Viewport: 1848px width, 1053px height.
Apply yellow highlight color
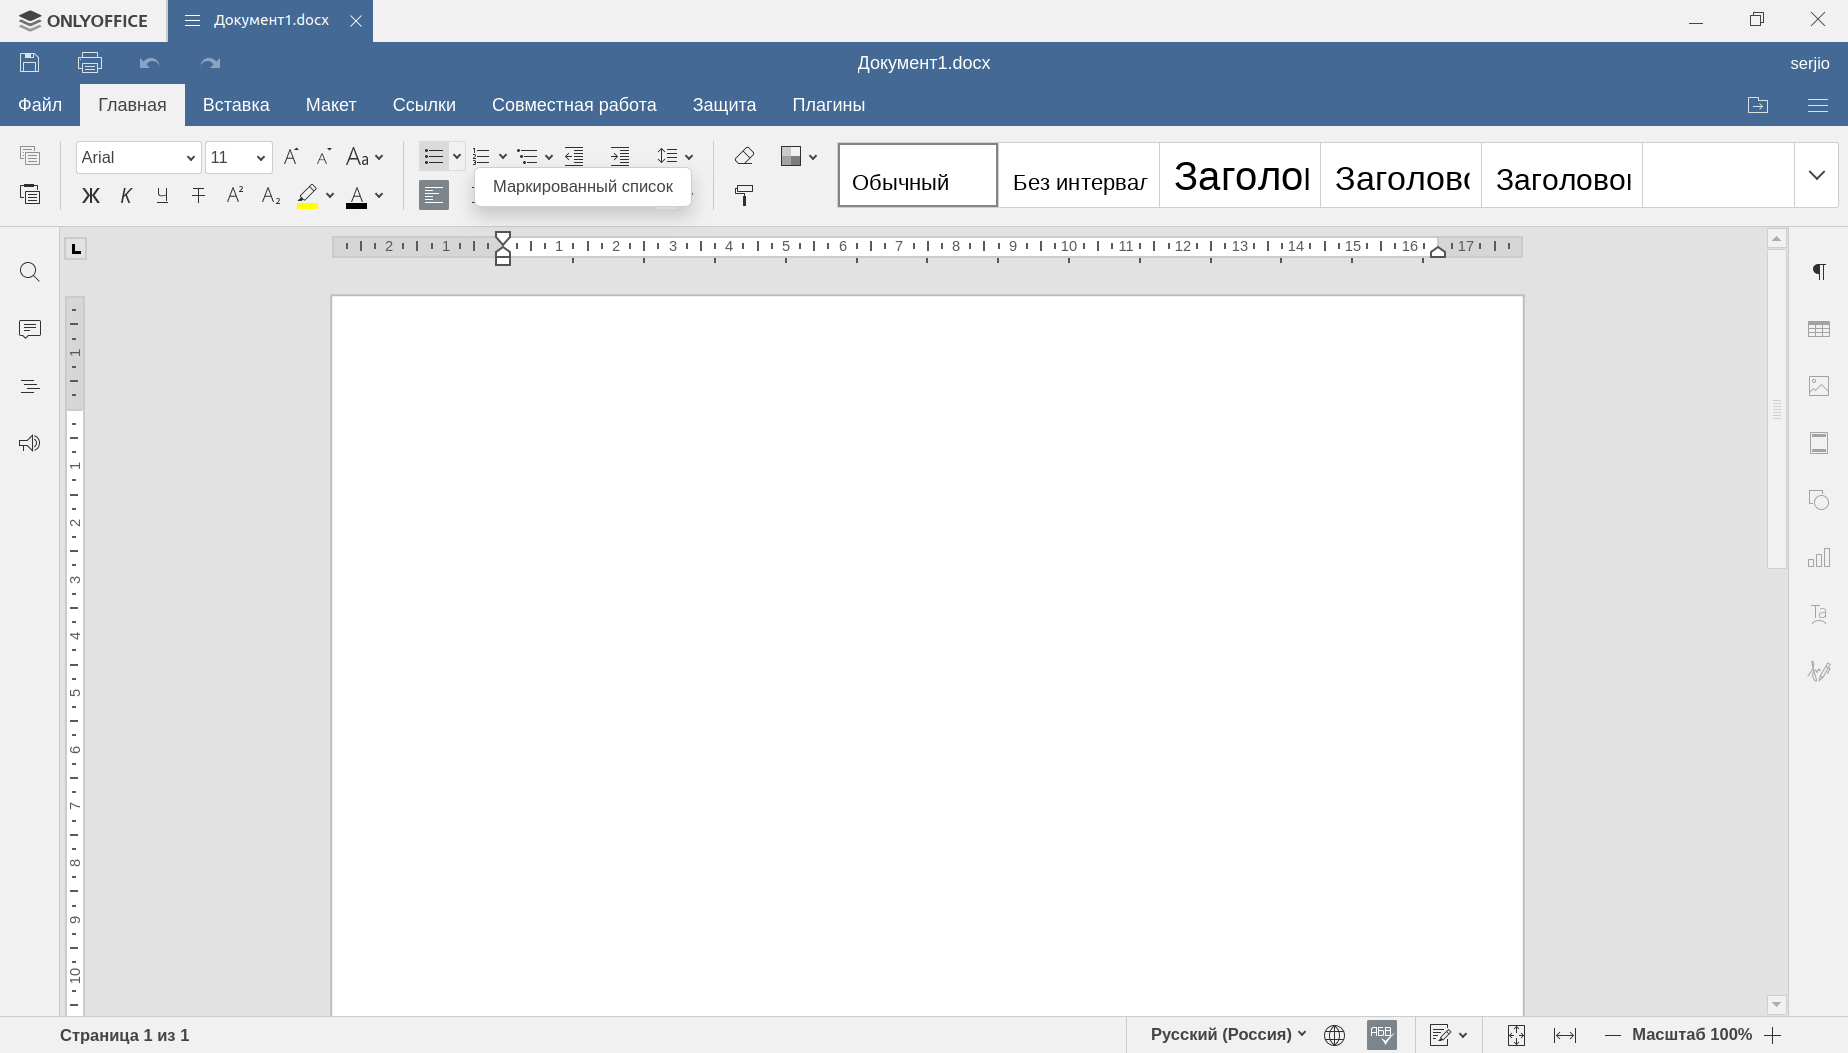pos(307,196)
